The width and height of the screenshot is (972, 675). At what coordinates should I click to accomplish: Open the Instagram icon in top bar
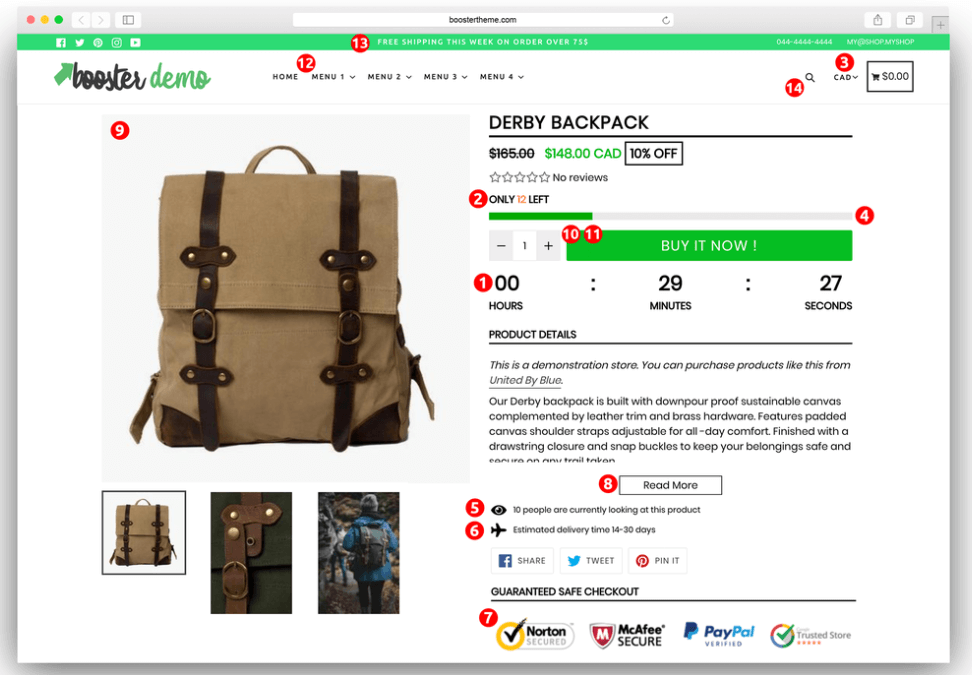(x=117, y=43)
